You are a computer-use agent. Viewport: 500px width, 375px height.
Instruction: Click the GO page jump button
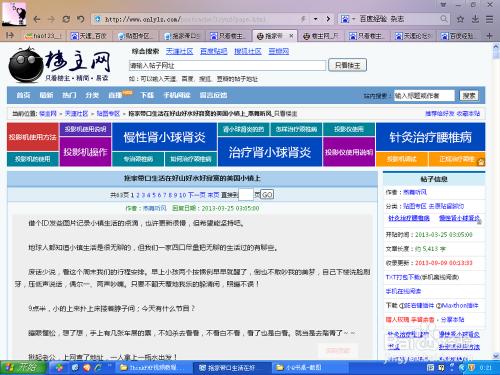point(267,195)
